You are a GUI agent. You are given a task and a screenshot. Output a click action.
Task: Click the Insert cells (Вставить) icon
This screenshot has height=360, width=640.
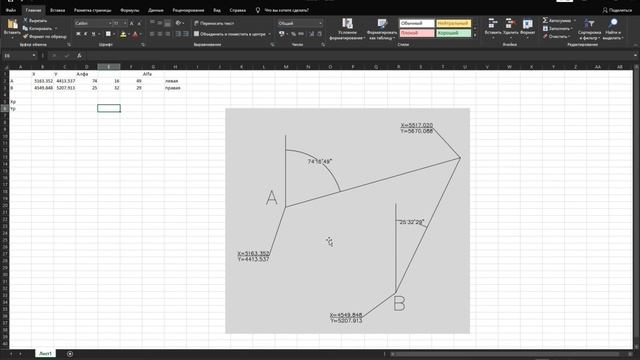click(x=493, y=23)
